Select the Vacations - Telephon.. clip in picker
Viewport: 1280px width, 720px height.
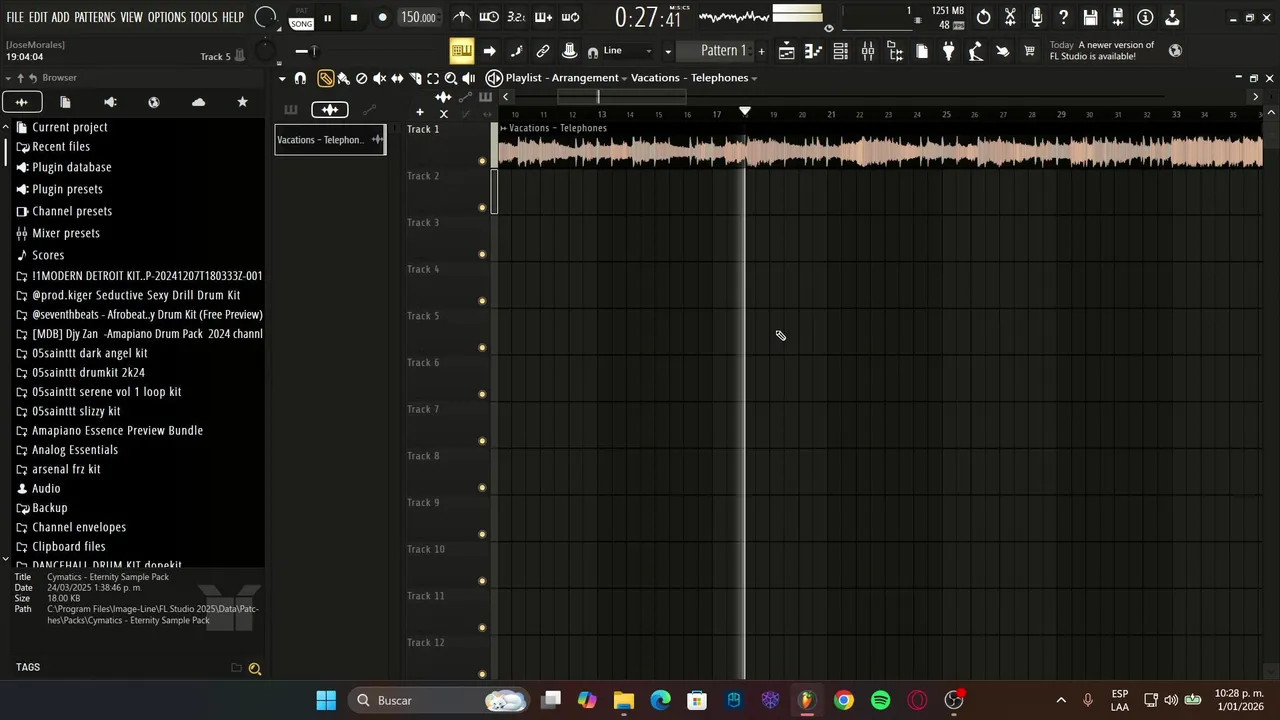click(330, 140)
